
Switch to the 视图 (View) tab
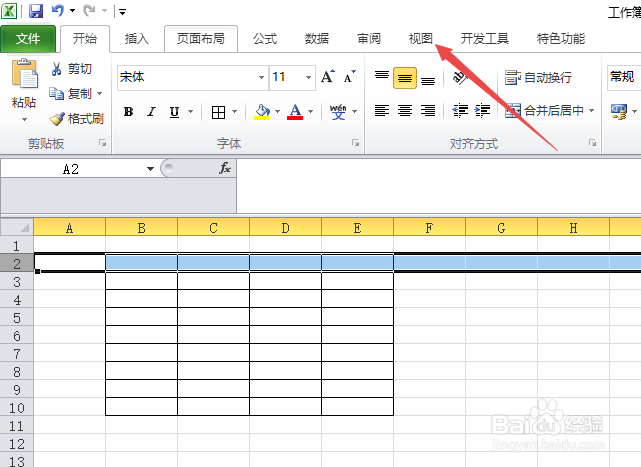[x=421, y=39]
